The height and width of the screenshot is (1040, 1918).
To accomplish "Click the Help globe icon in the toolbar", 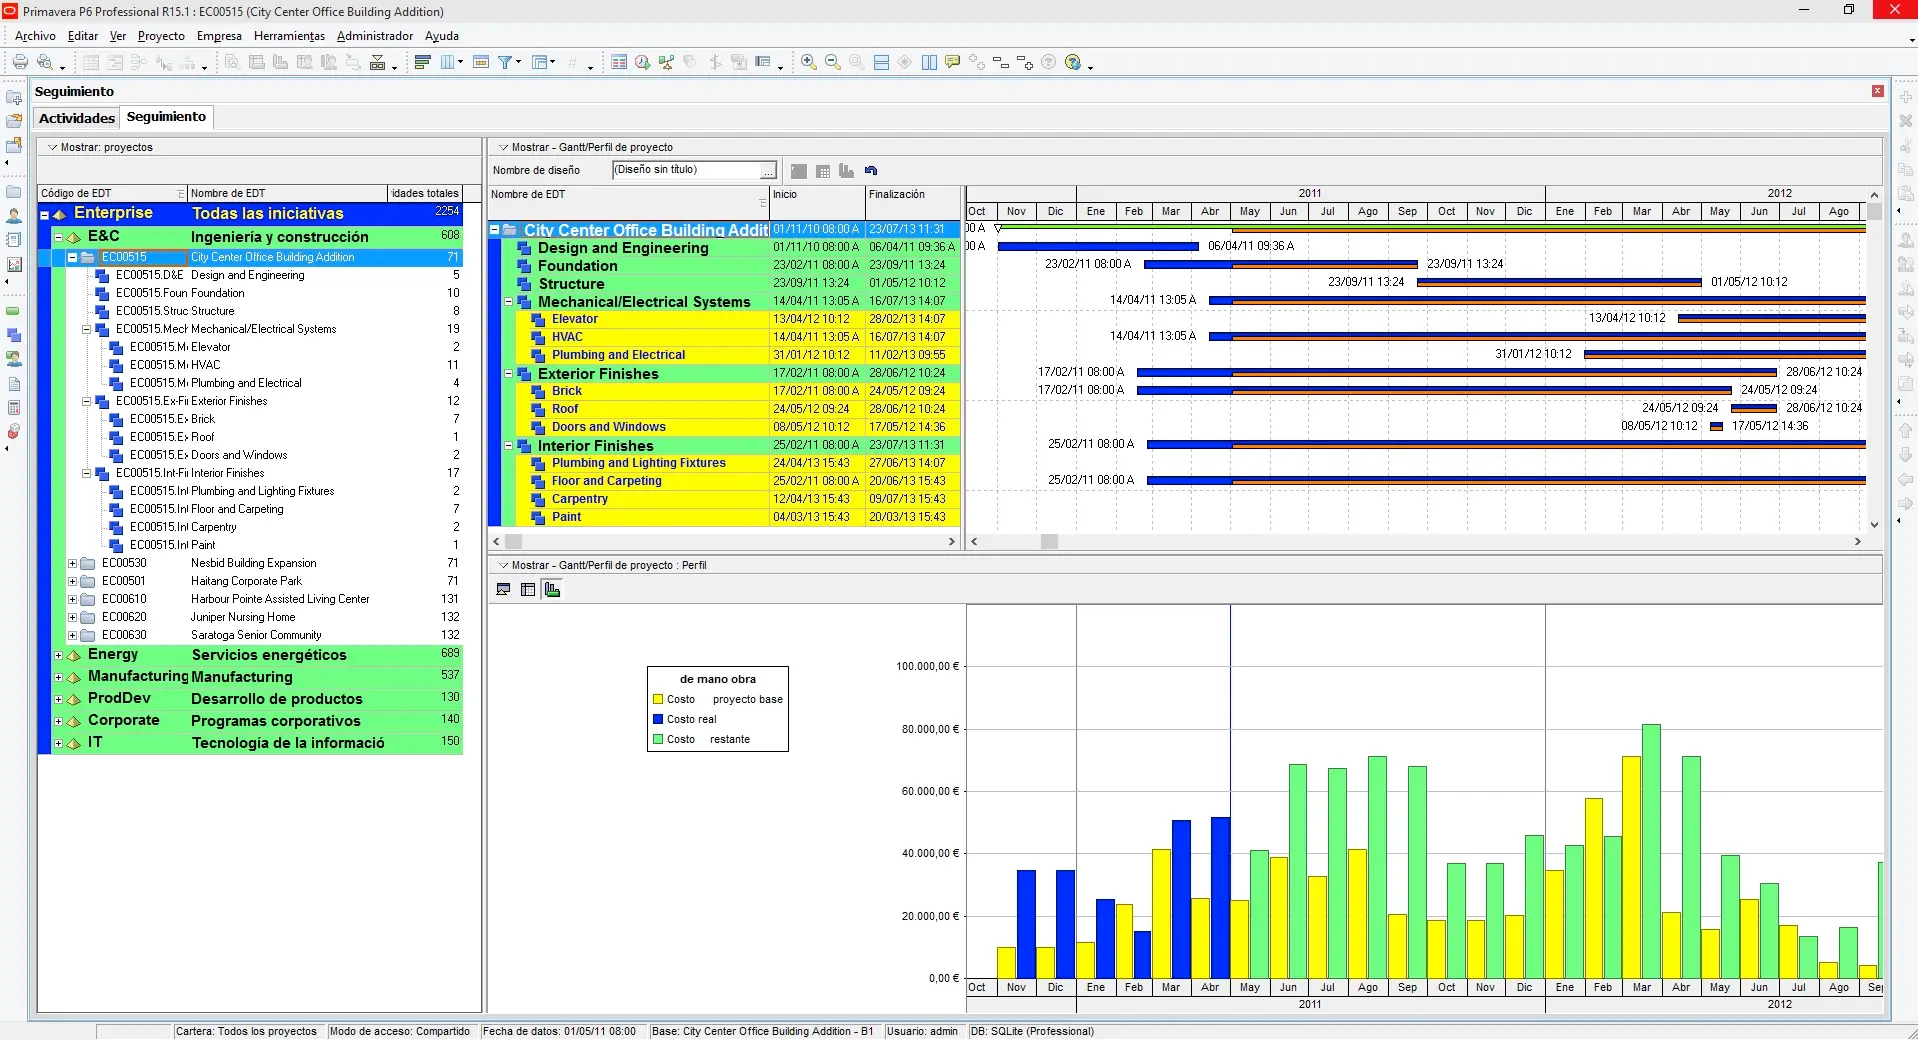I will coord(1073,62).
